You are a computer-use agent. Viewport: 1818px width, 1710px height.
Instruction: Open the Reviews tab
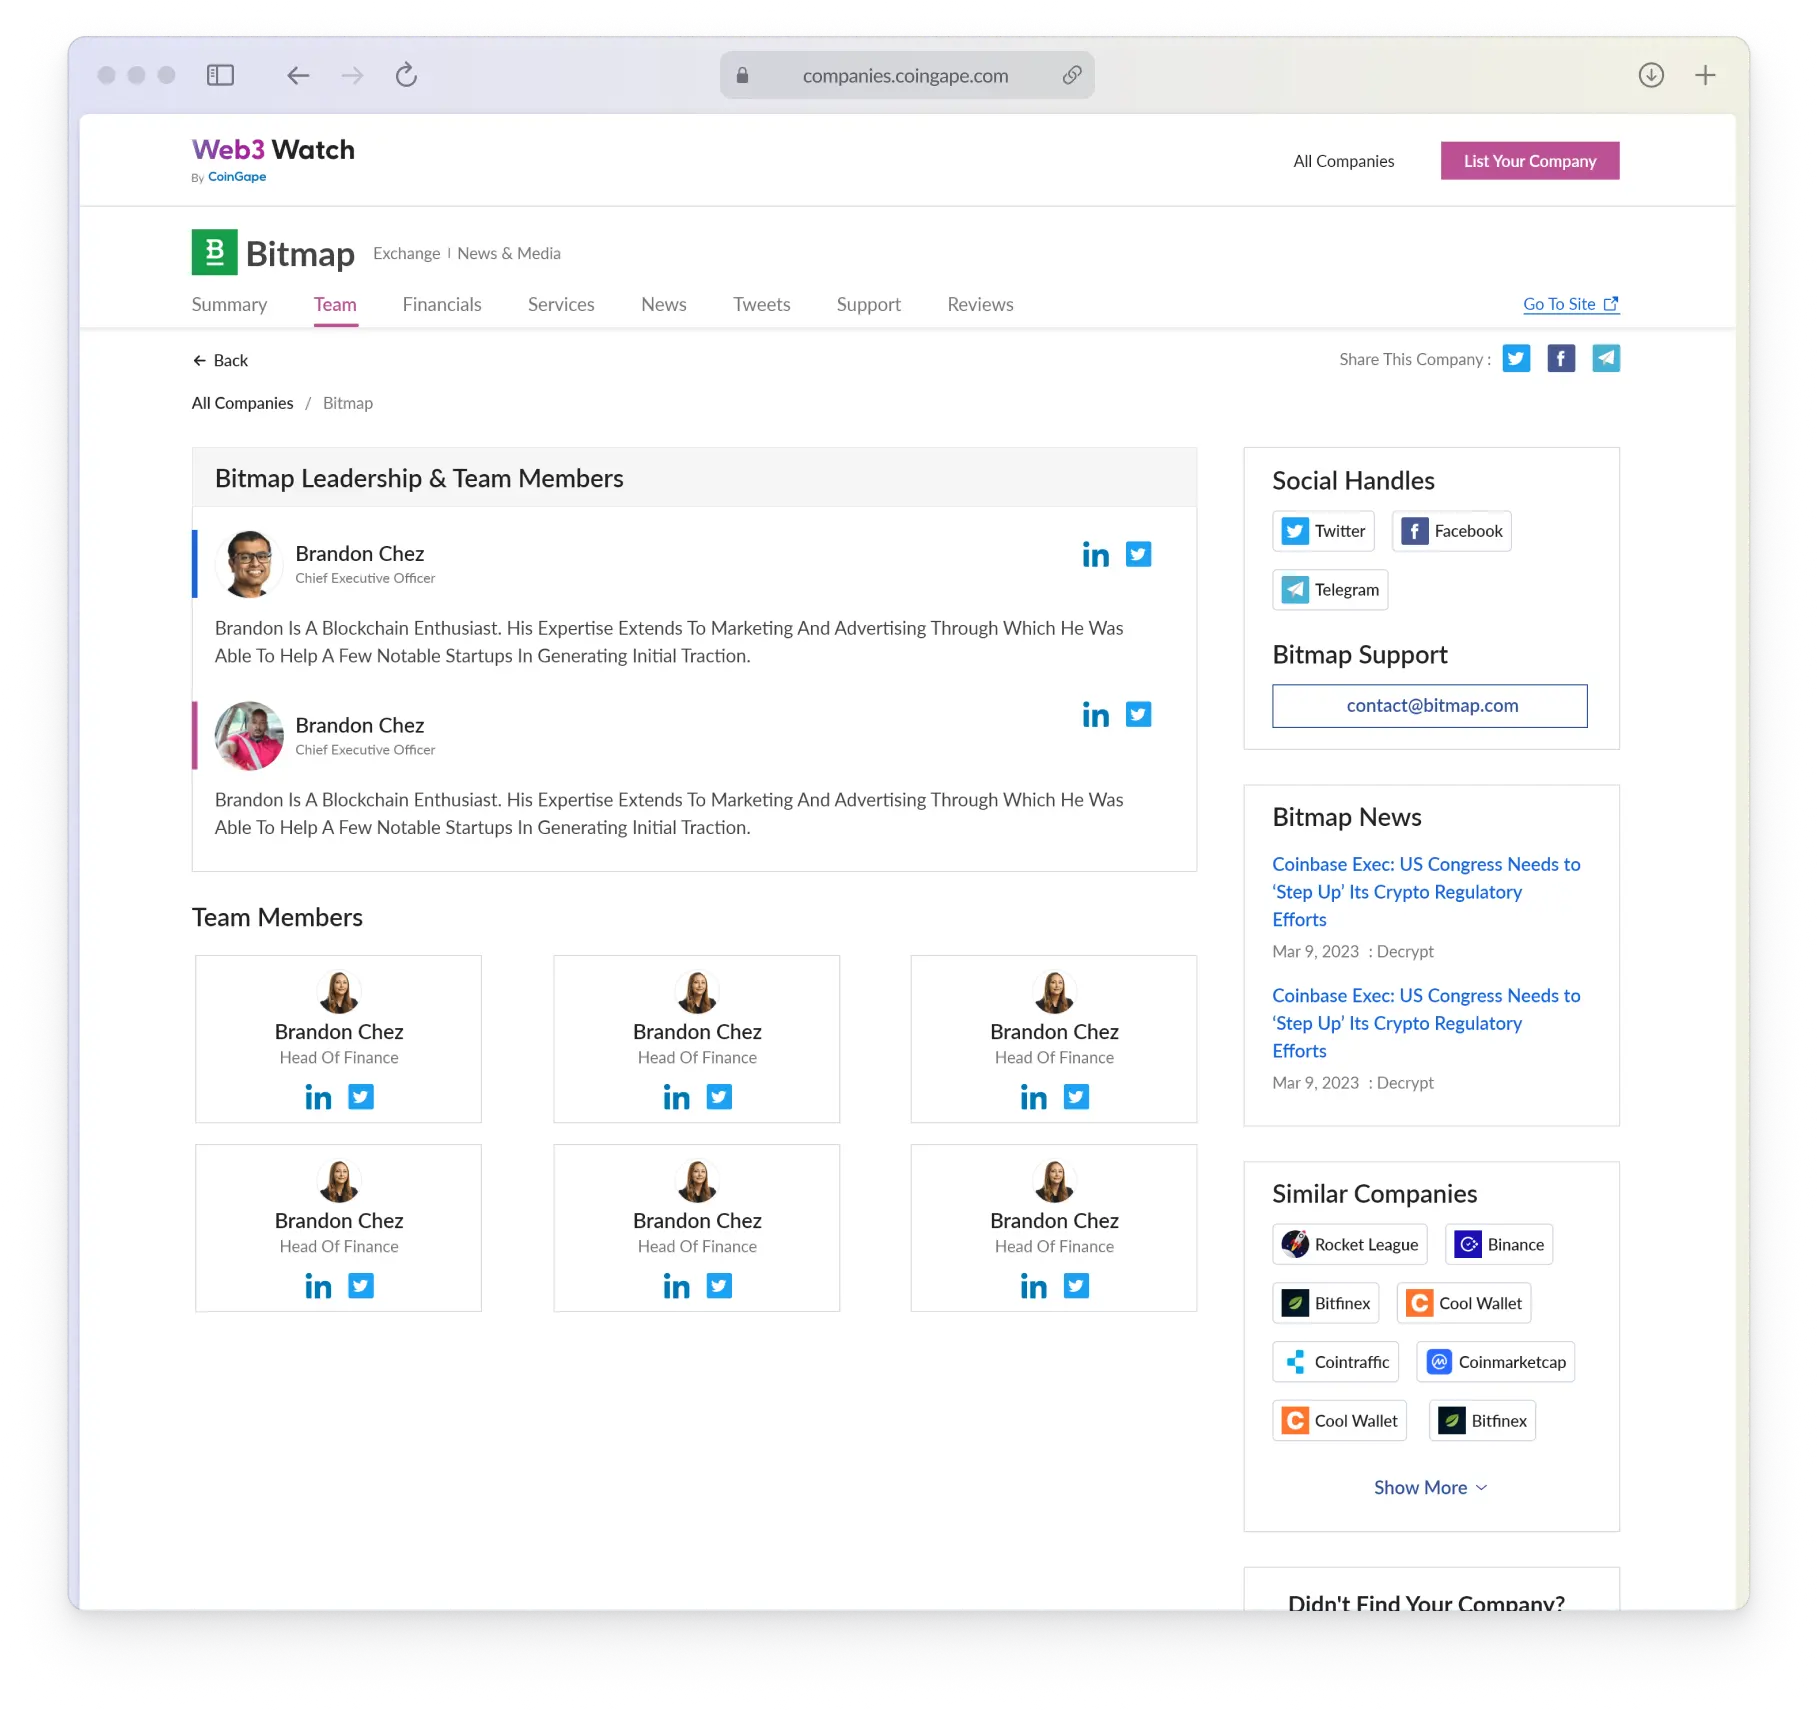pyautogui.click(x=981, y=304)
